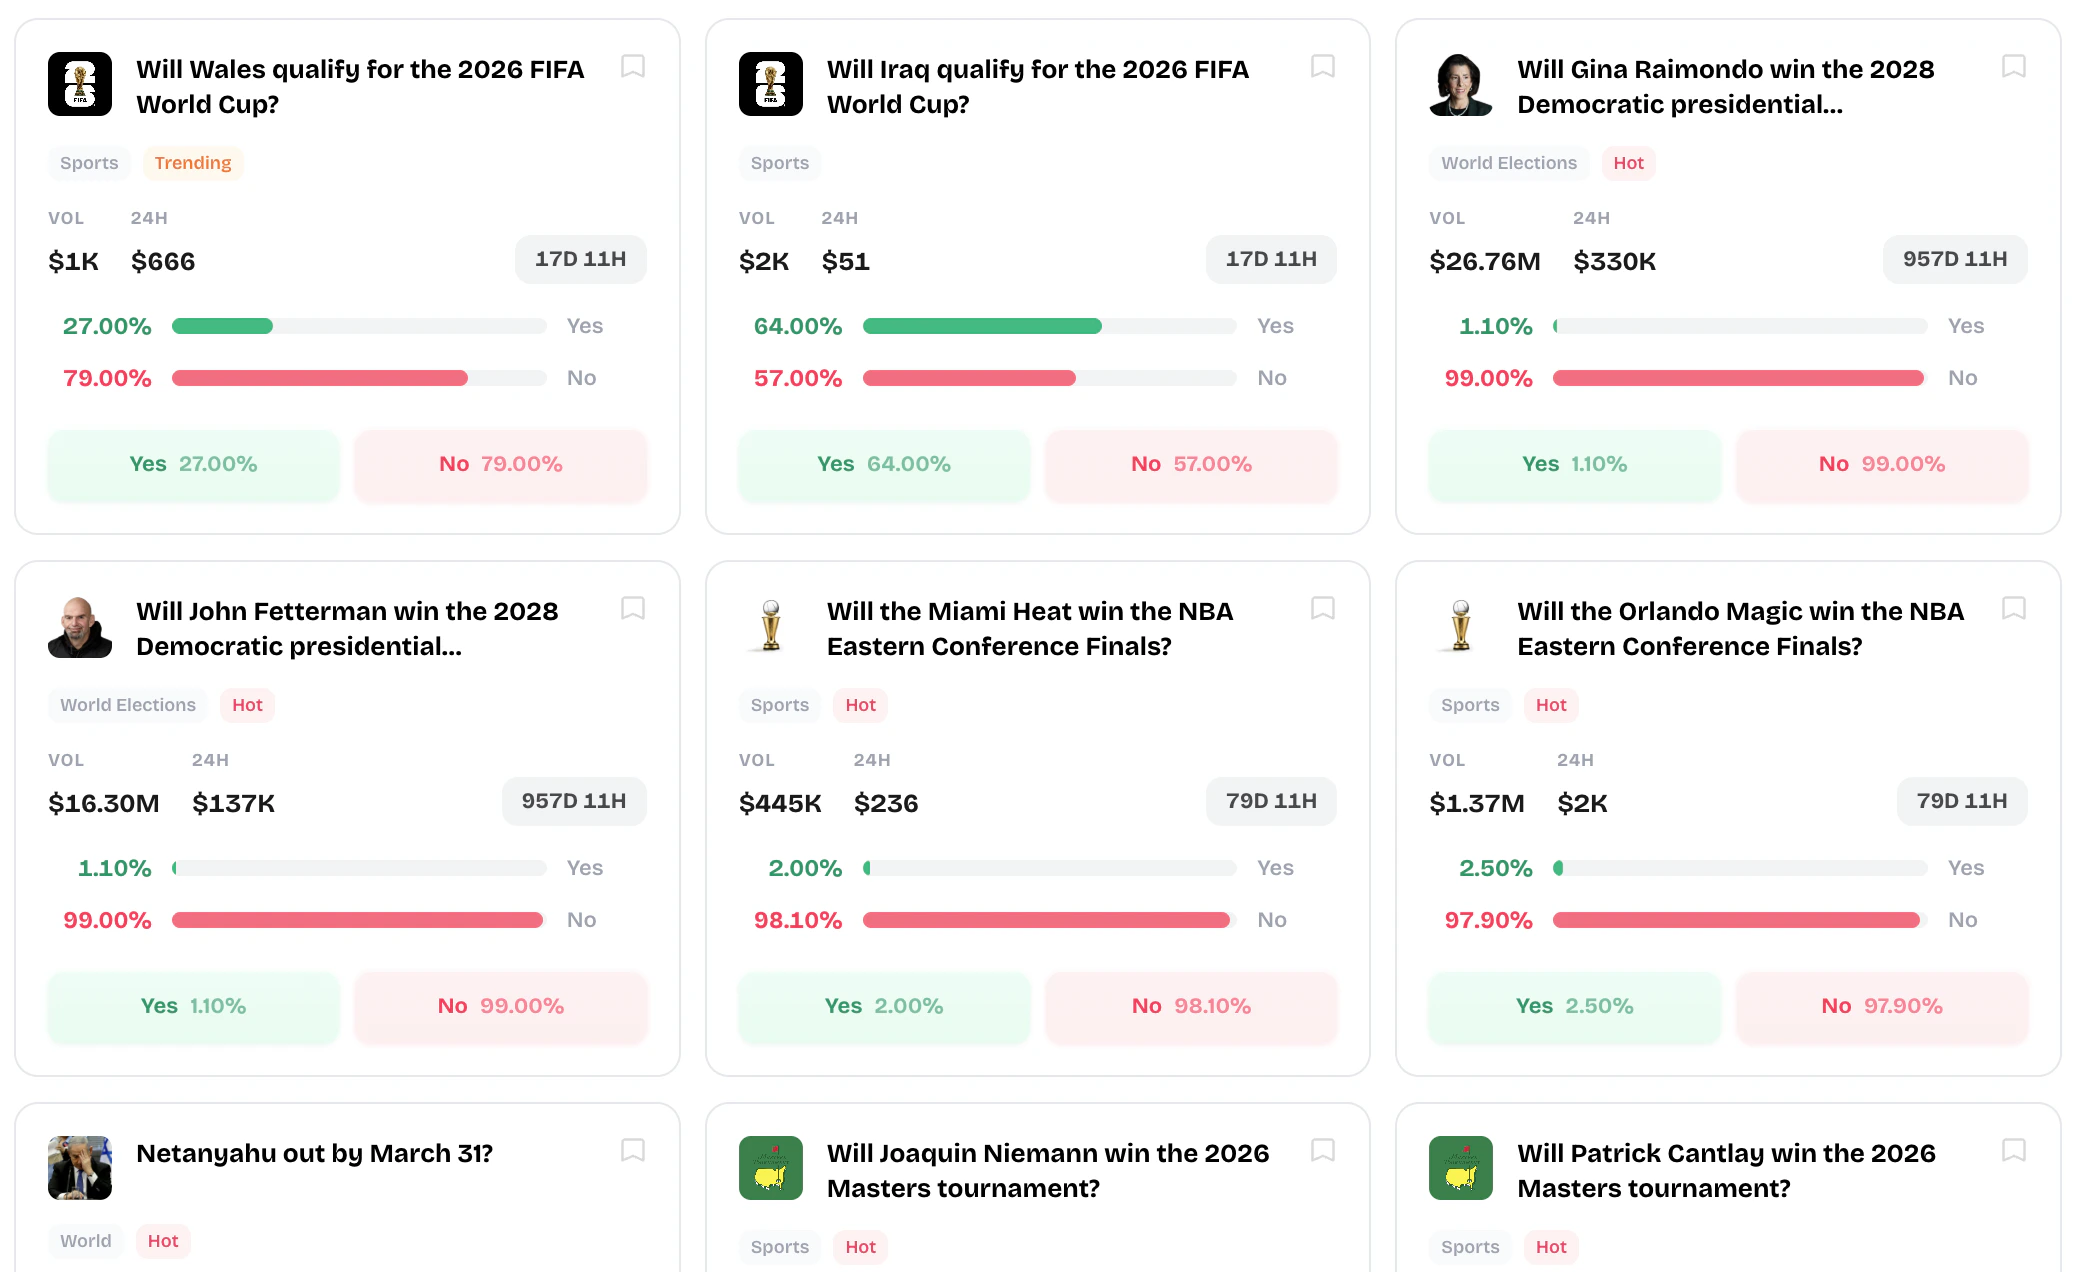
Task: Click Yes 64.00% on Iraq World Cup market
Action: [883, 464]
